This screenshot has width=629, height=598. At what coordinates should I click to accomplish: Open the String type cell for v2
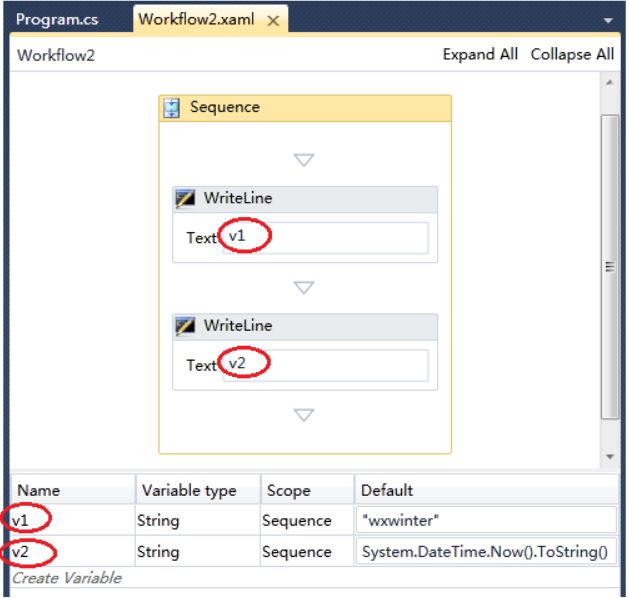click(x=198, y=552)
